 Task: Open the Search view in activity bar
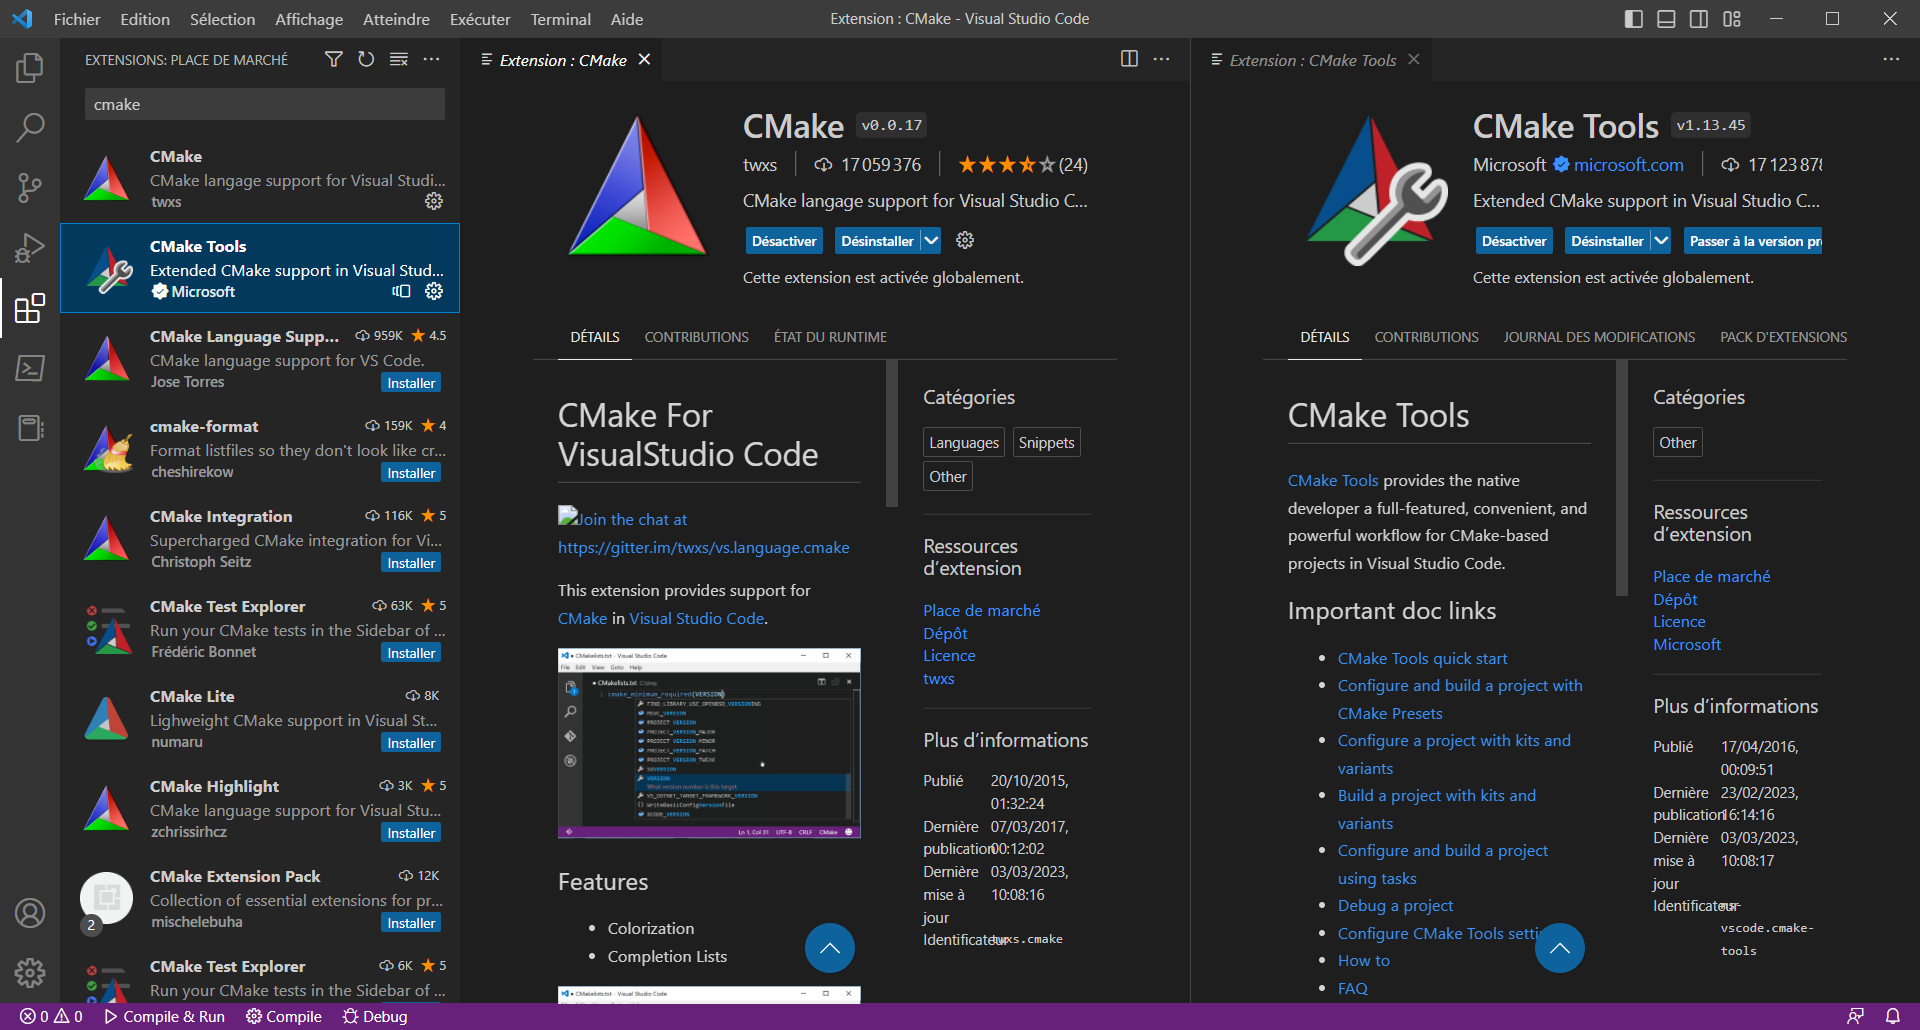click(x=30, y=127)
